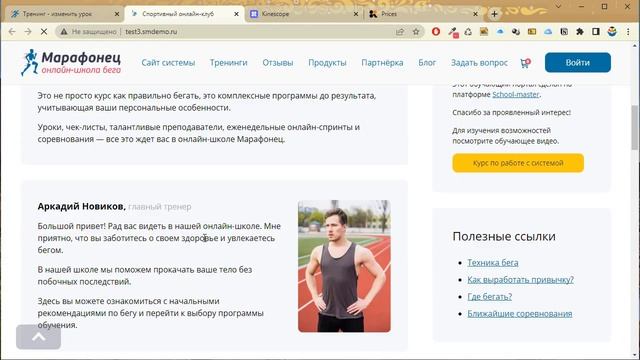Open the recycle-arrows extension icon
640x360 pixels.
468,31
